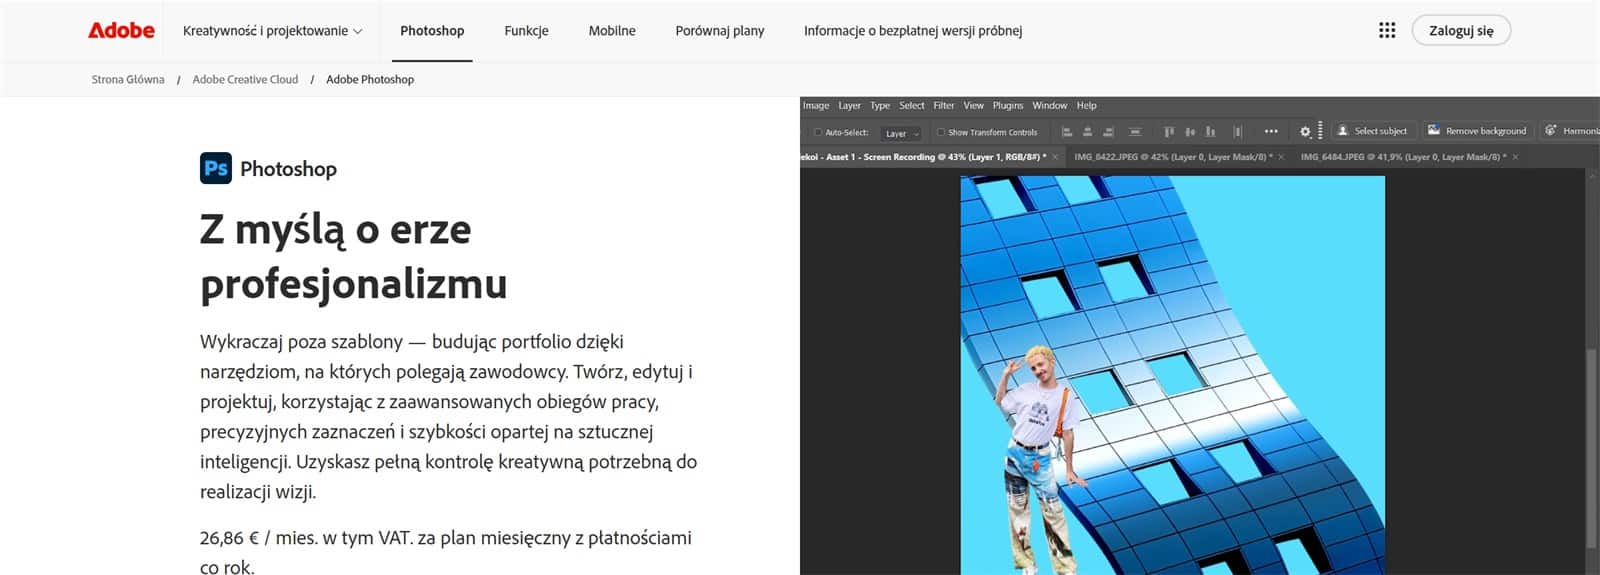Expand the Layer auto-select dropdown
Image resolution: width=1600 pixels, height=575 pixels.
pyautogui.click(x=901, y=133)
